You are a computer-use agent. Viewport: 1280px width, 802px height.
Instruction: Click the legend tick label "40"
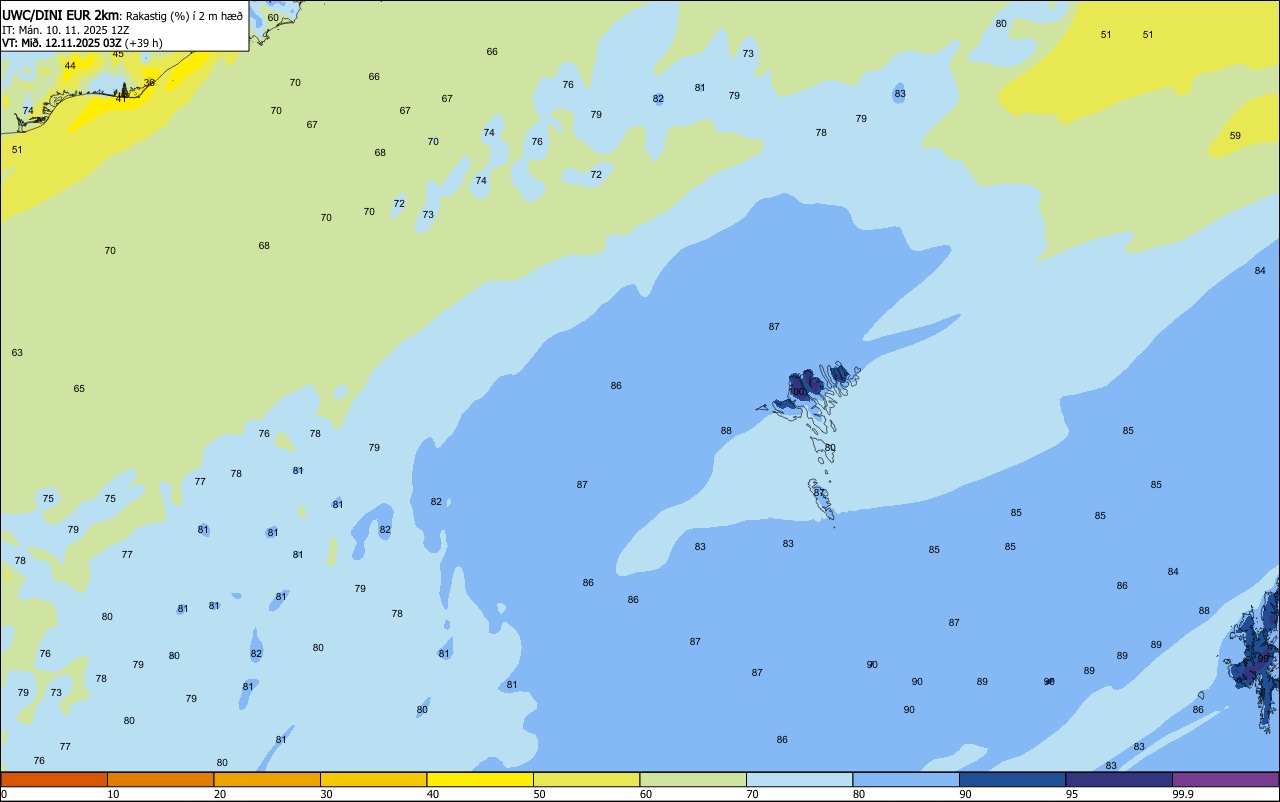(x=433, y=794)
